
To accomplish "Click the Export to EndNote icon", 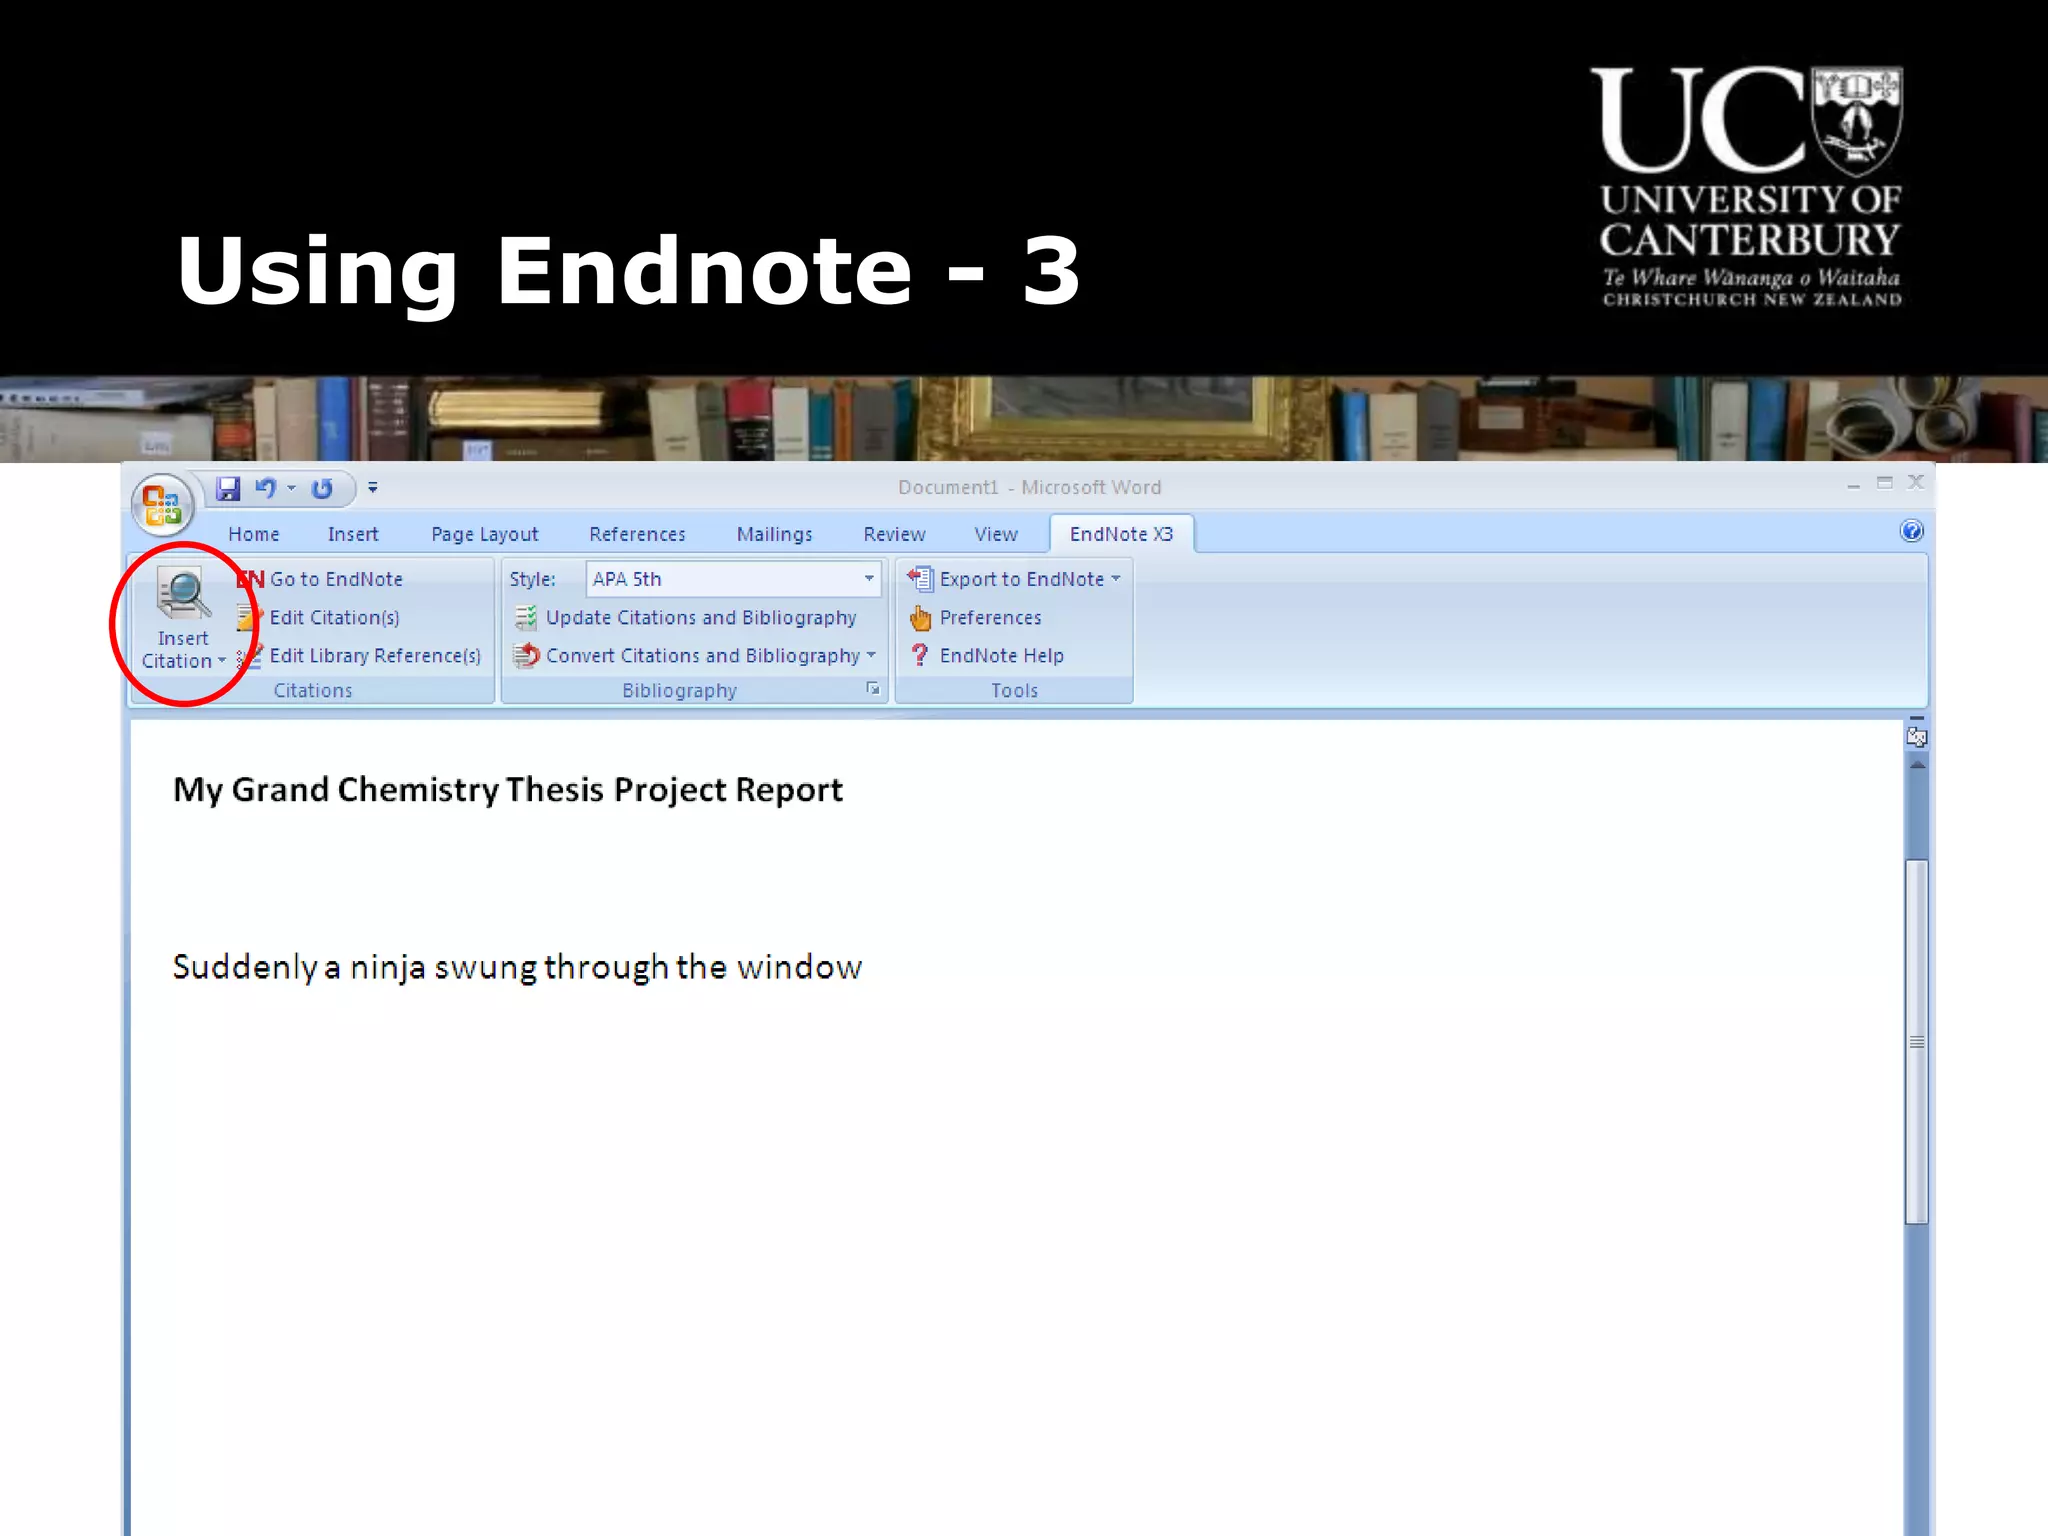I will [920, 578].
